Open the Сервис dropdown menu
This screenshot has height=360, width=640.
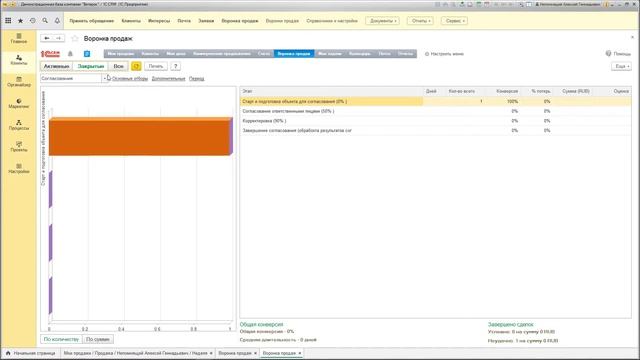coord(455,20)
